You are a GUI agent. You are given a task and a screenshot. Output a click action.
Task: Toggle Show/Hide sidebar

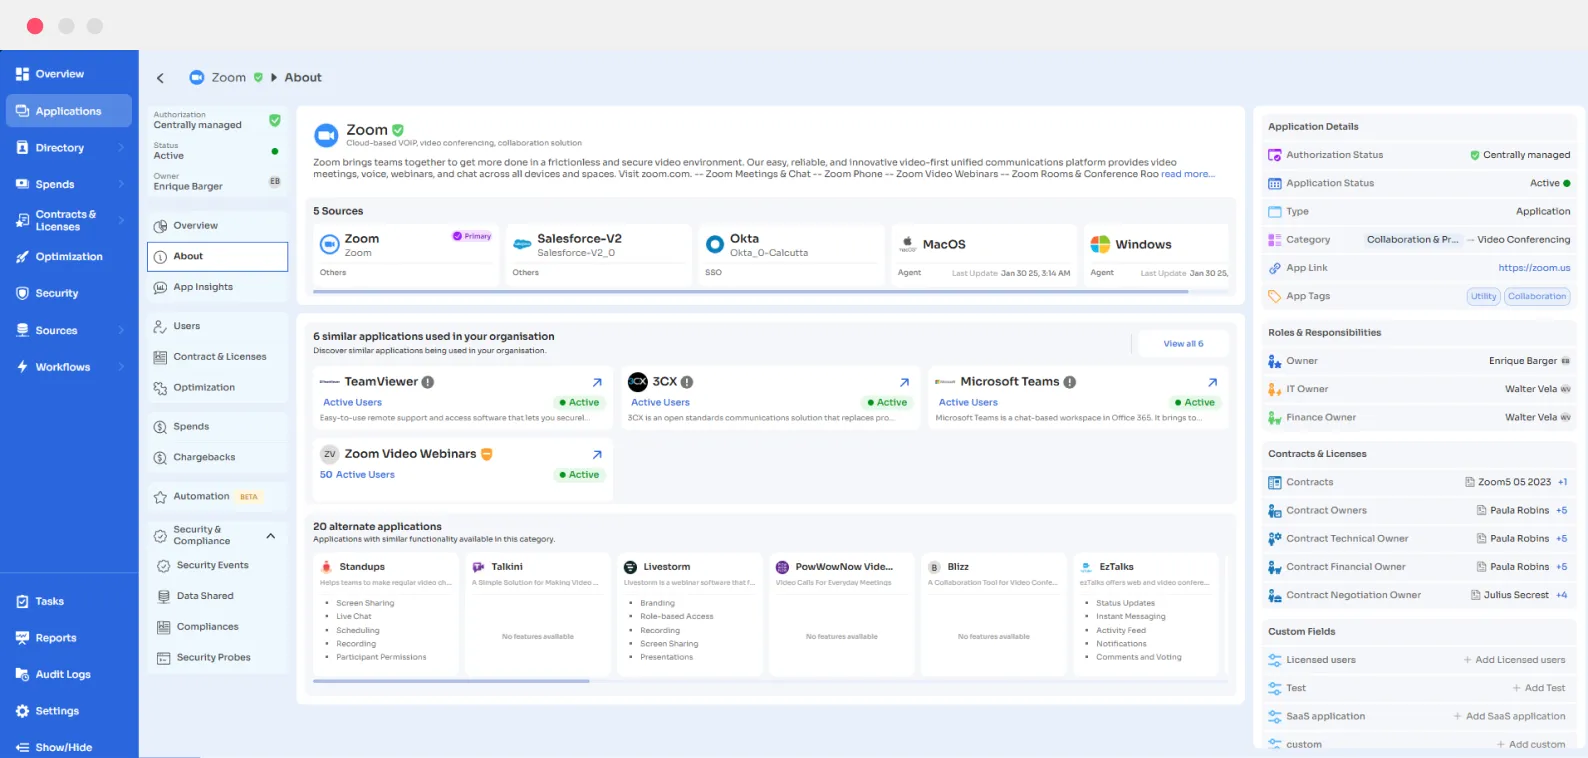click(69, 747)
